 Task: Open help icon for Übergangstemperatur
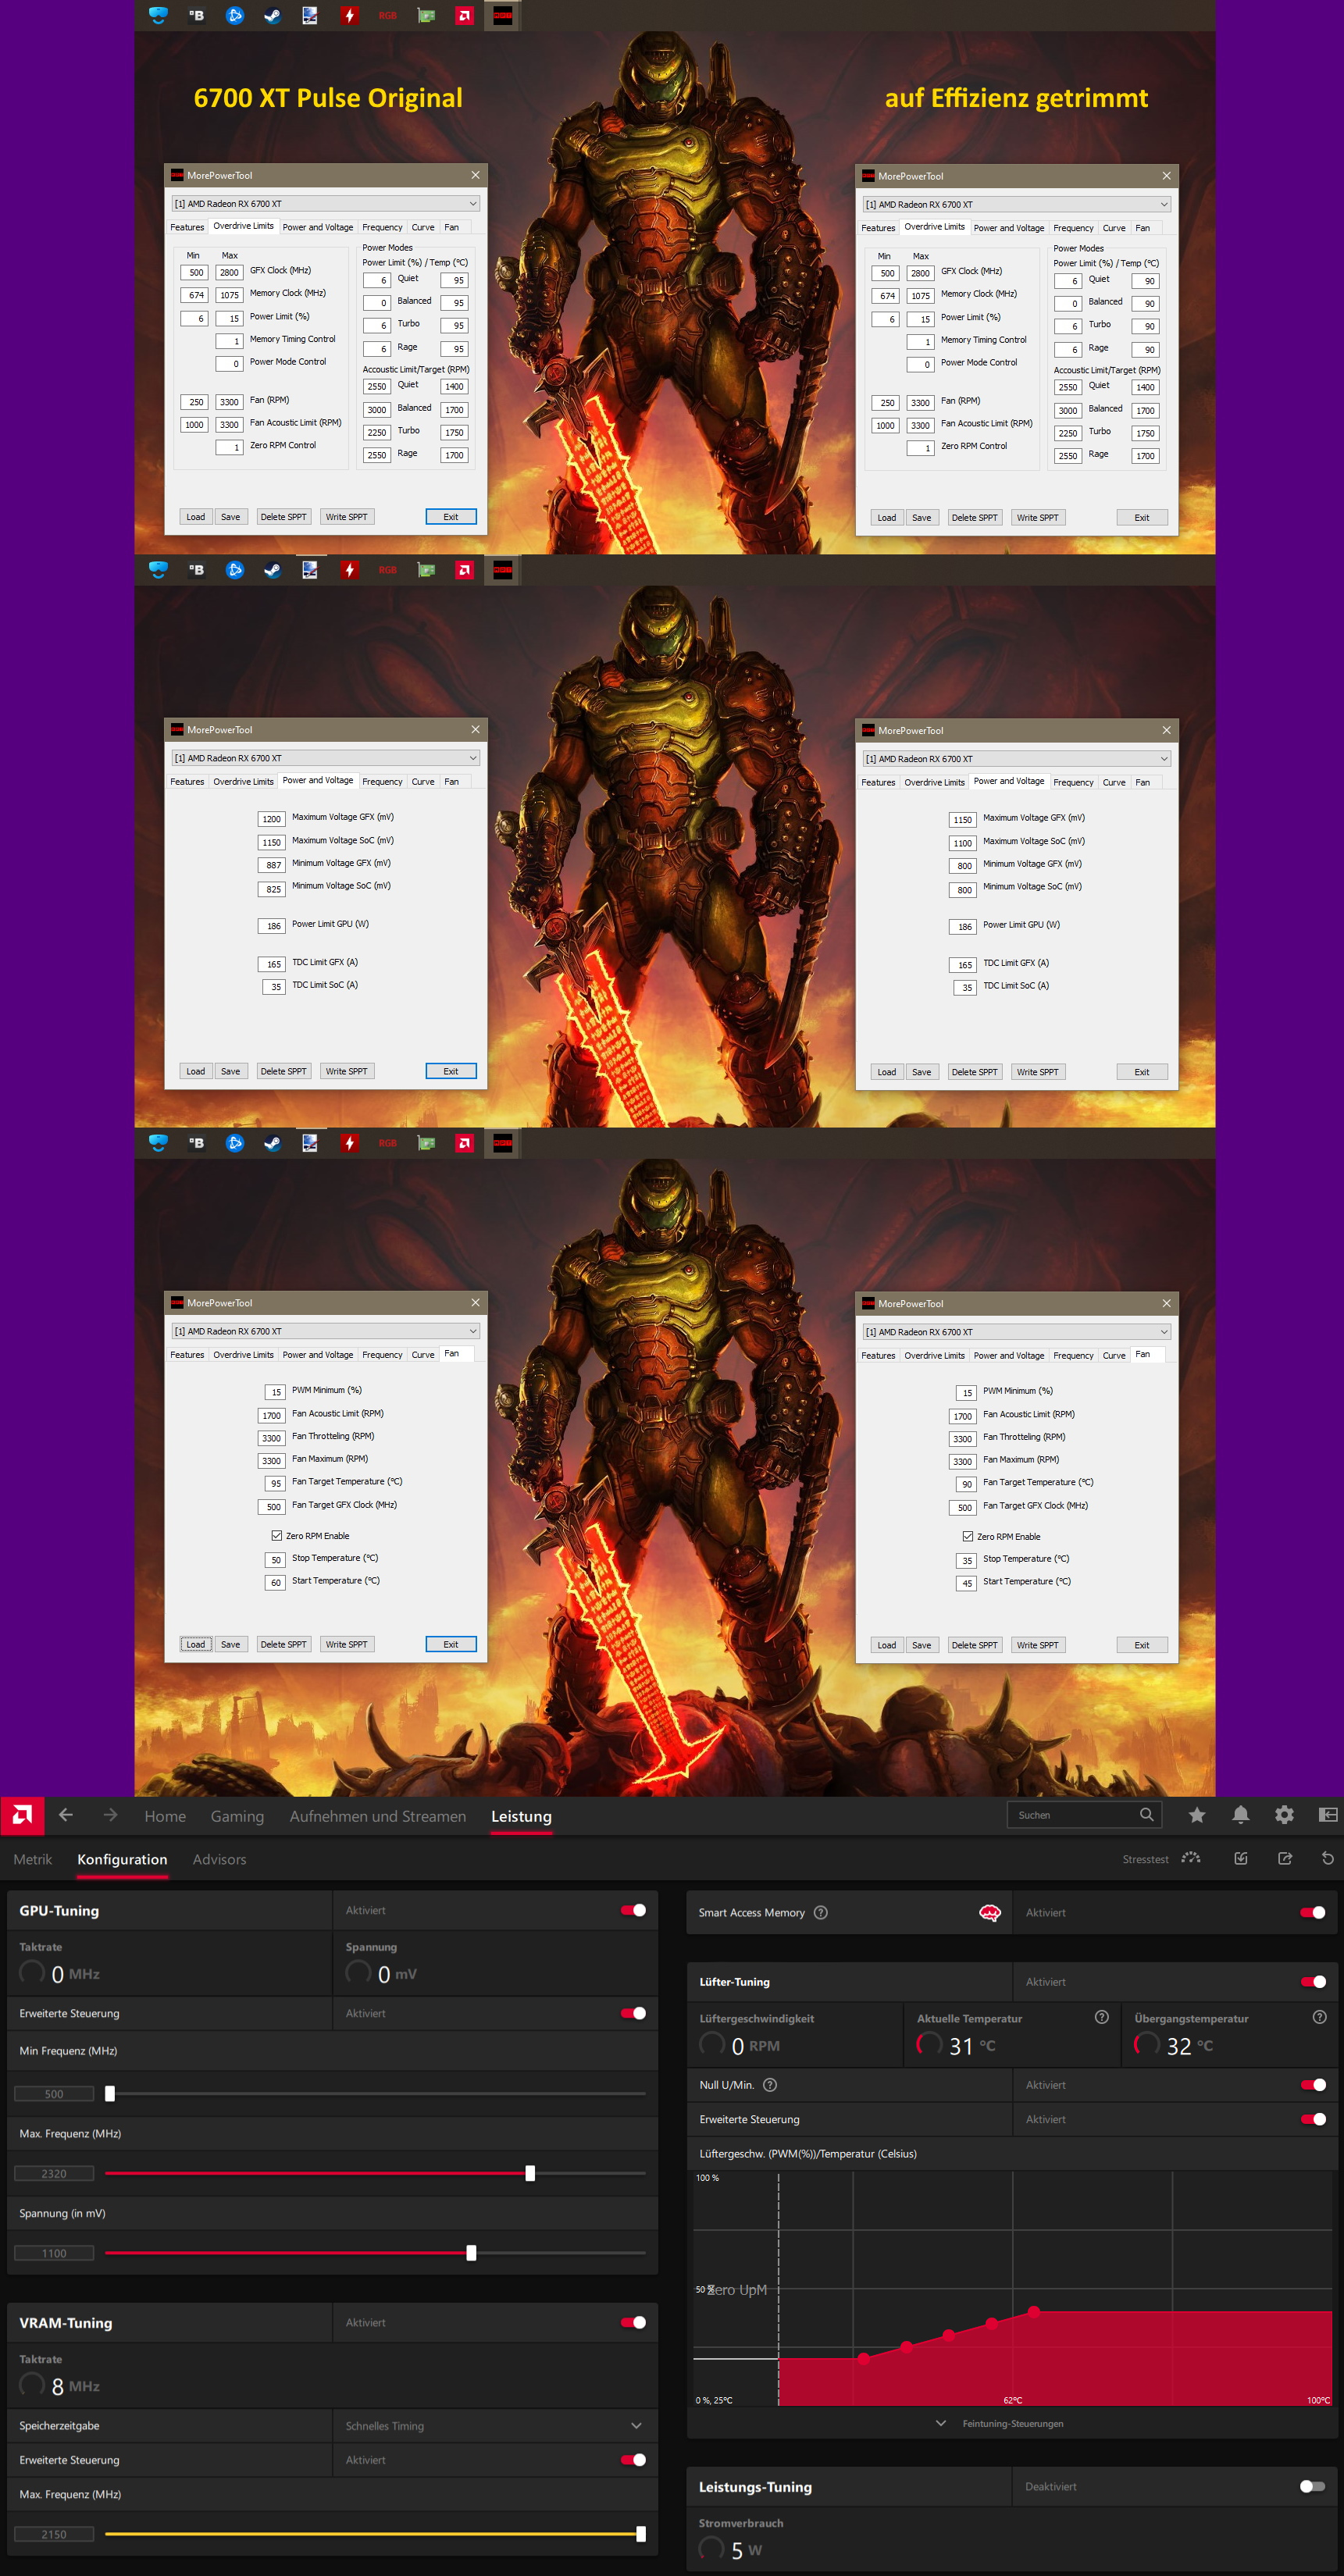[1319, 2017]
